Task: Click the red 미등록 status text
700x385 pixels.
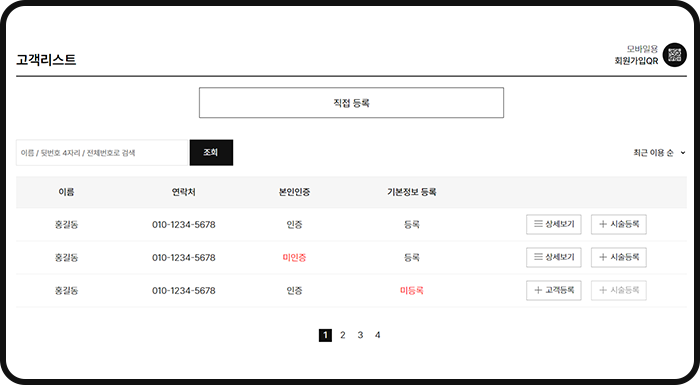Action: 412,290
